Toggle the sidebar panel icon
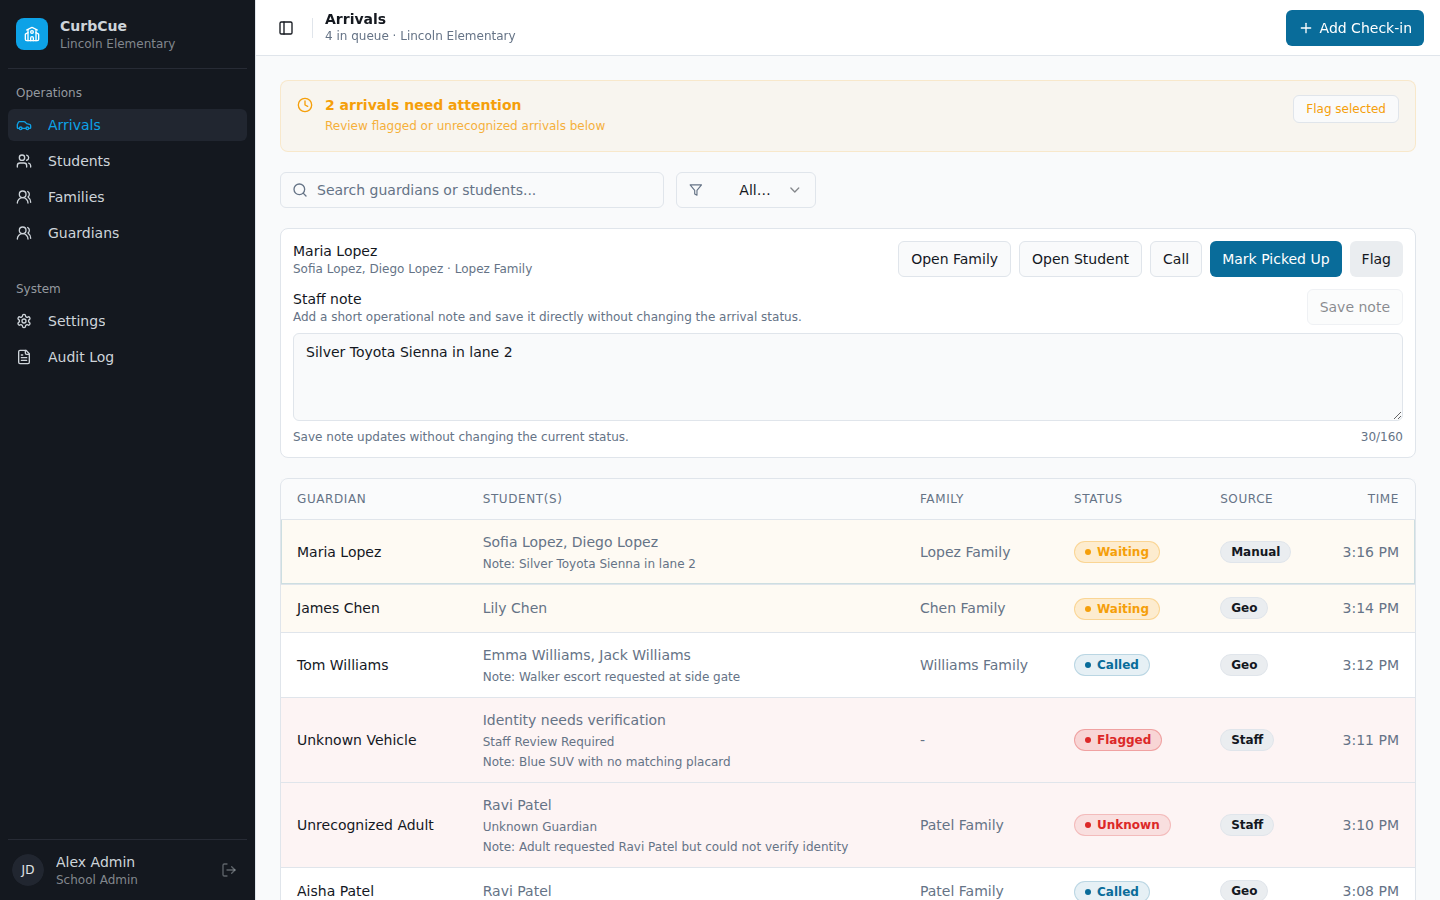1440x900 pixels. [x=286, y=28]
